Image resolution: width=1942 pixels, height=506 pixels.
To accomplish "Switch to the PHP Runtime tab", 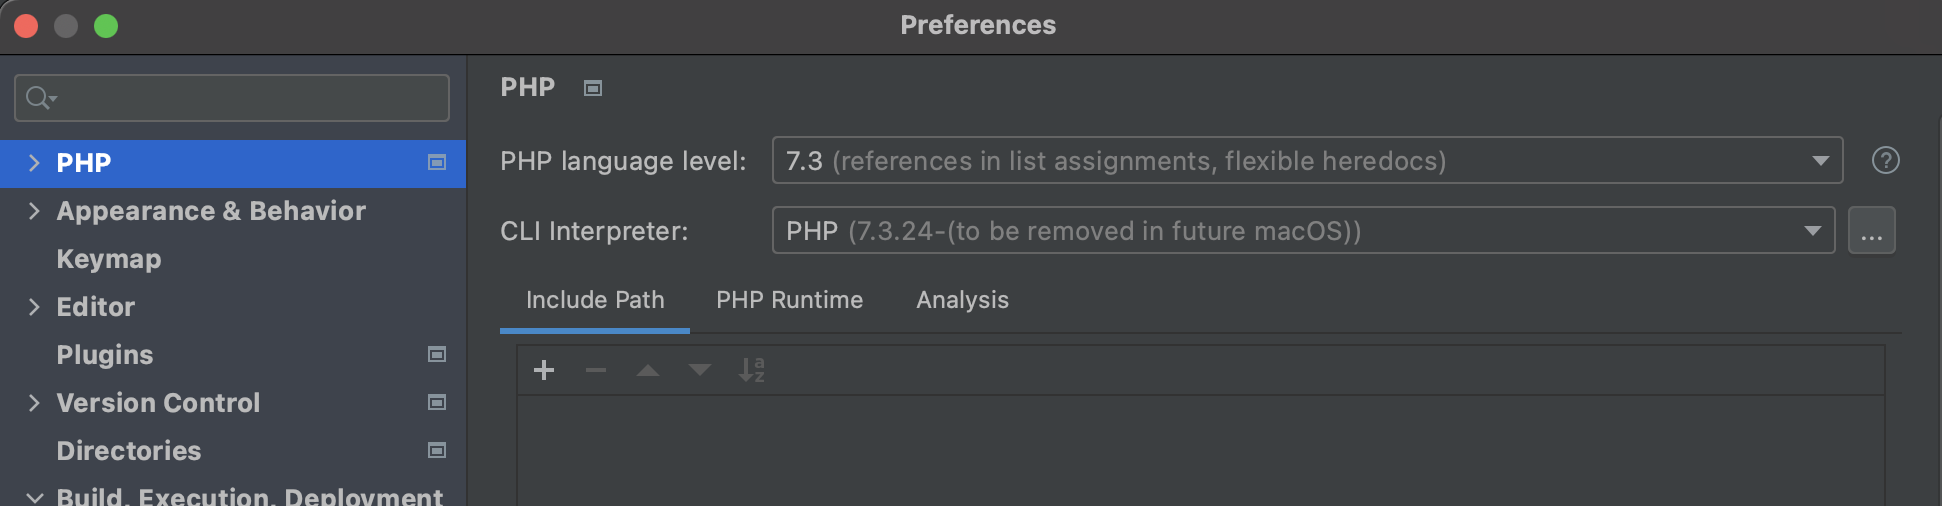I will point(789,300).
